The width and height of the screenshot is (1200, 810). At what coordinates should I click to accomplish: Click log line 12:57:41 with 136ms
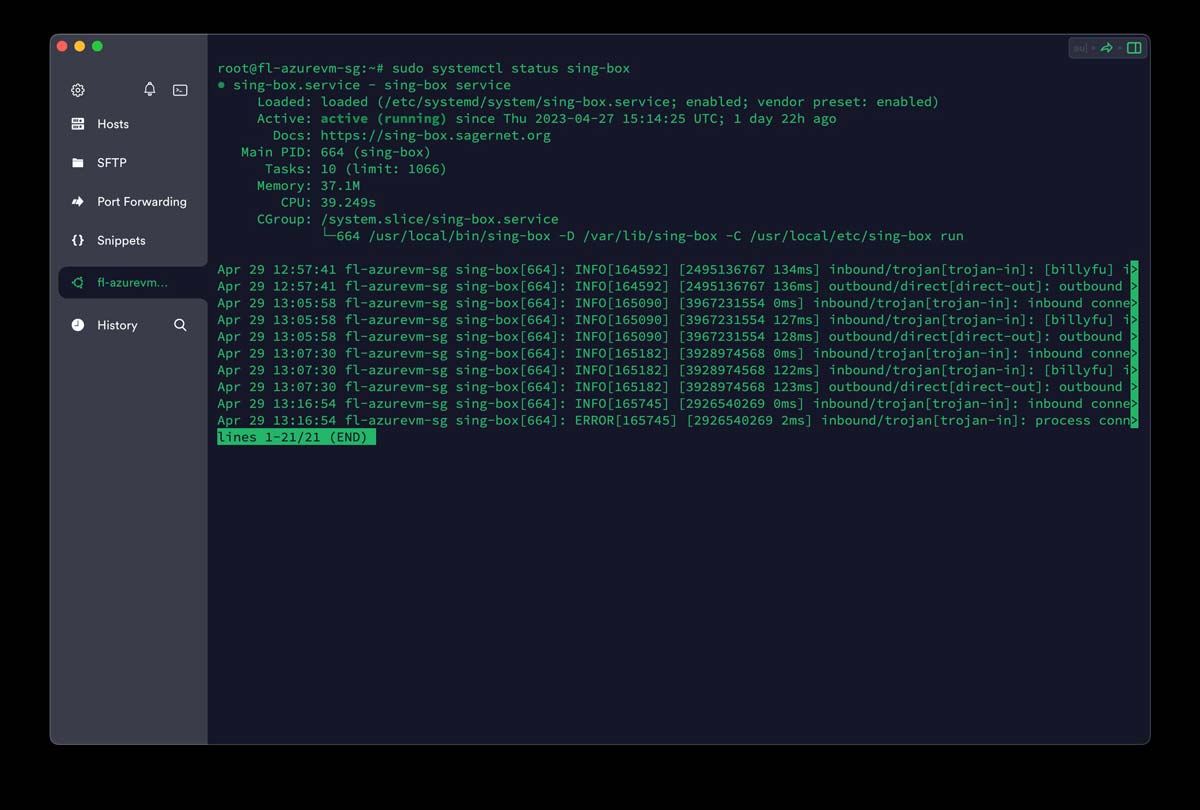click(677, 286)
